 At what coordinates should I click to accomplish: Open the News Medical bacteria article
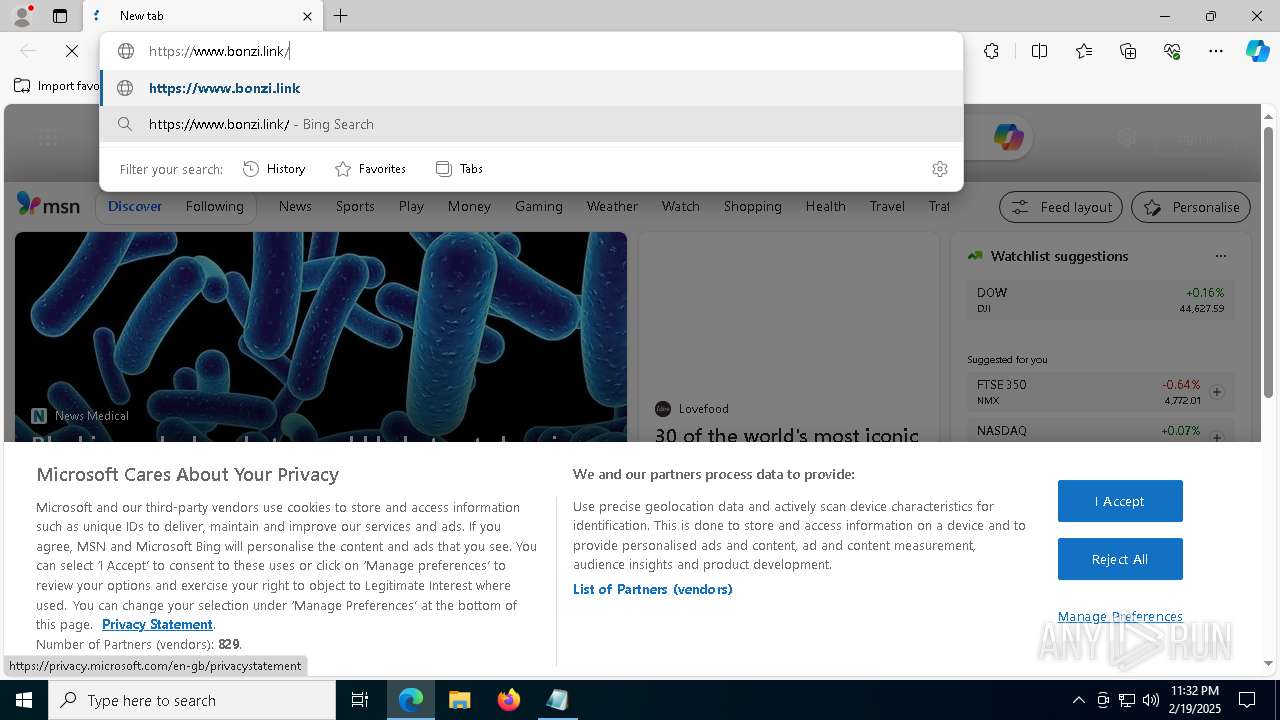click(321, 336)
